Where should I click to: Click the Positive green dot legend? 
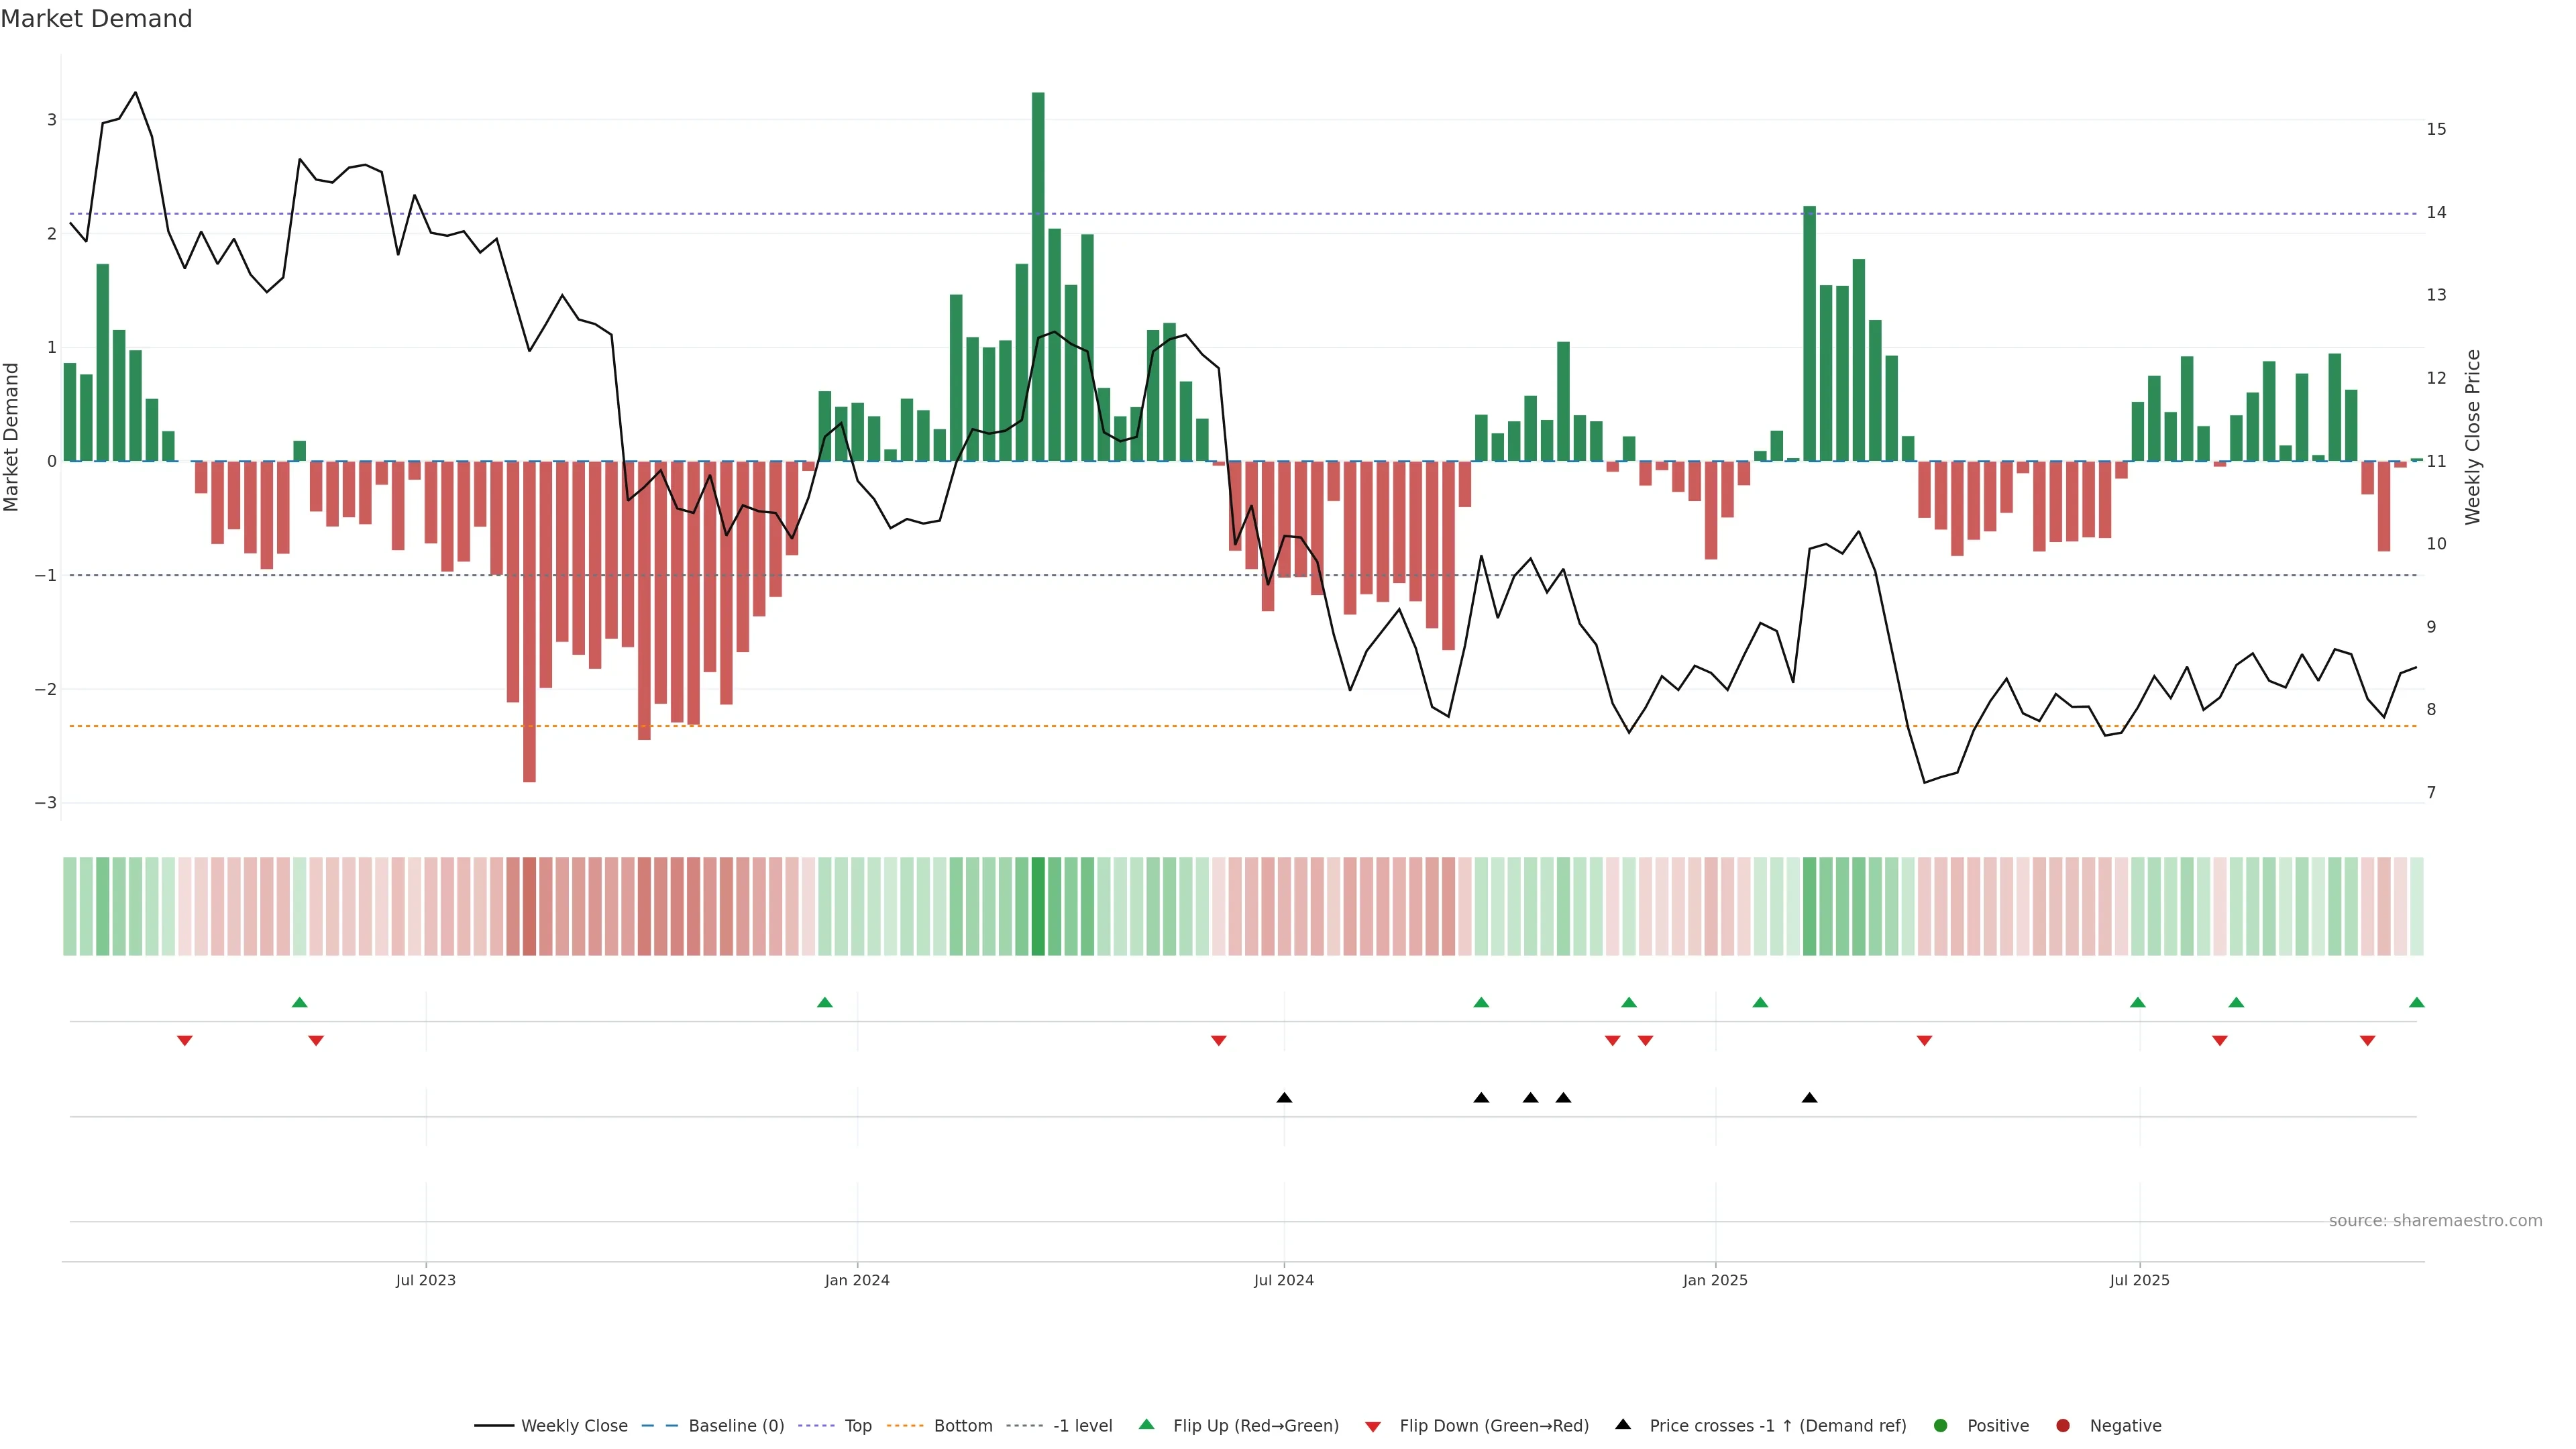pyautogui.click(x=1941, y=1426)
